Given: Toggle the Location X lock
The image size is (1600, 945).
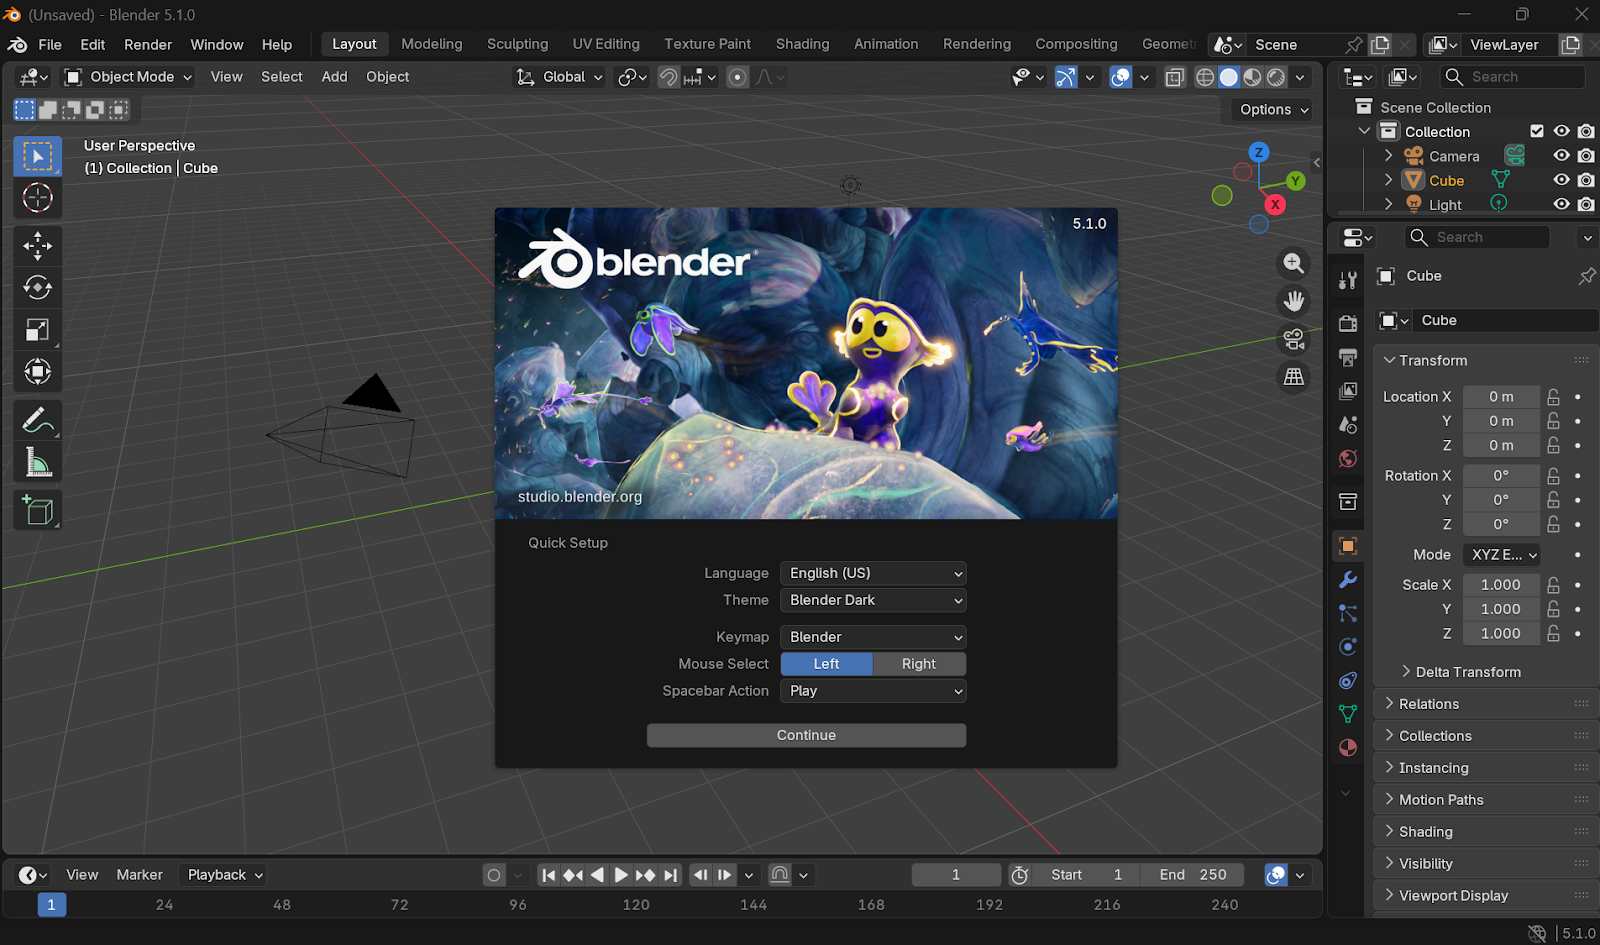Looking at the screenshot, I should (1553, 397).
